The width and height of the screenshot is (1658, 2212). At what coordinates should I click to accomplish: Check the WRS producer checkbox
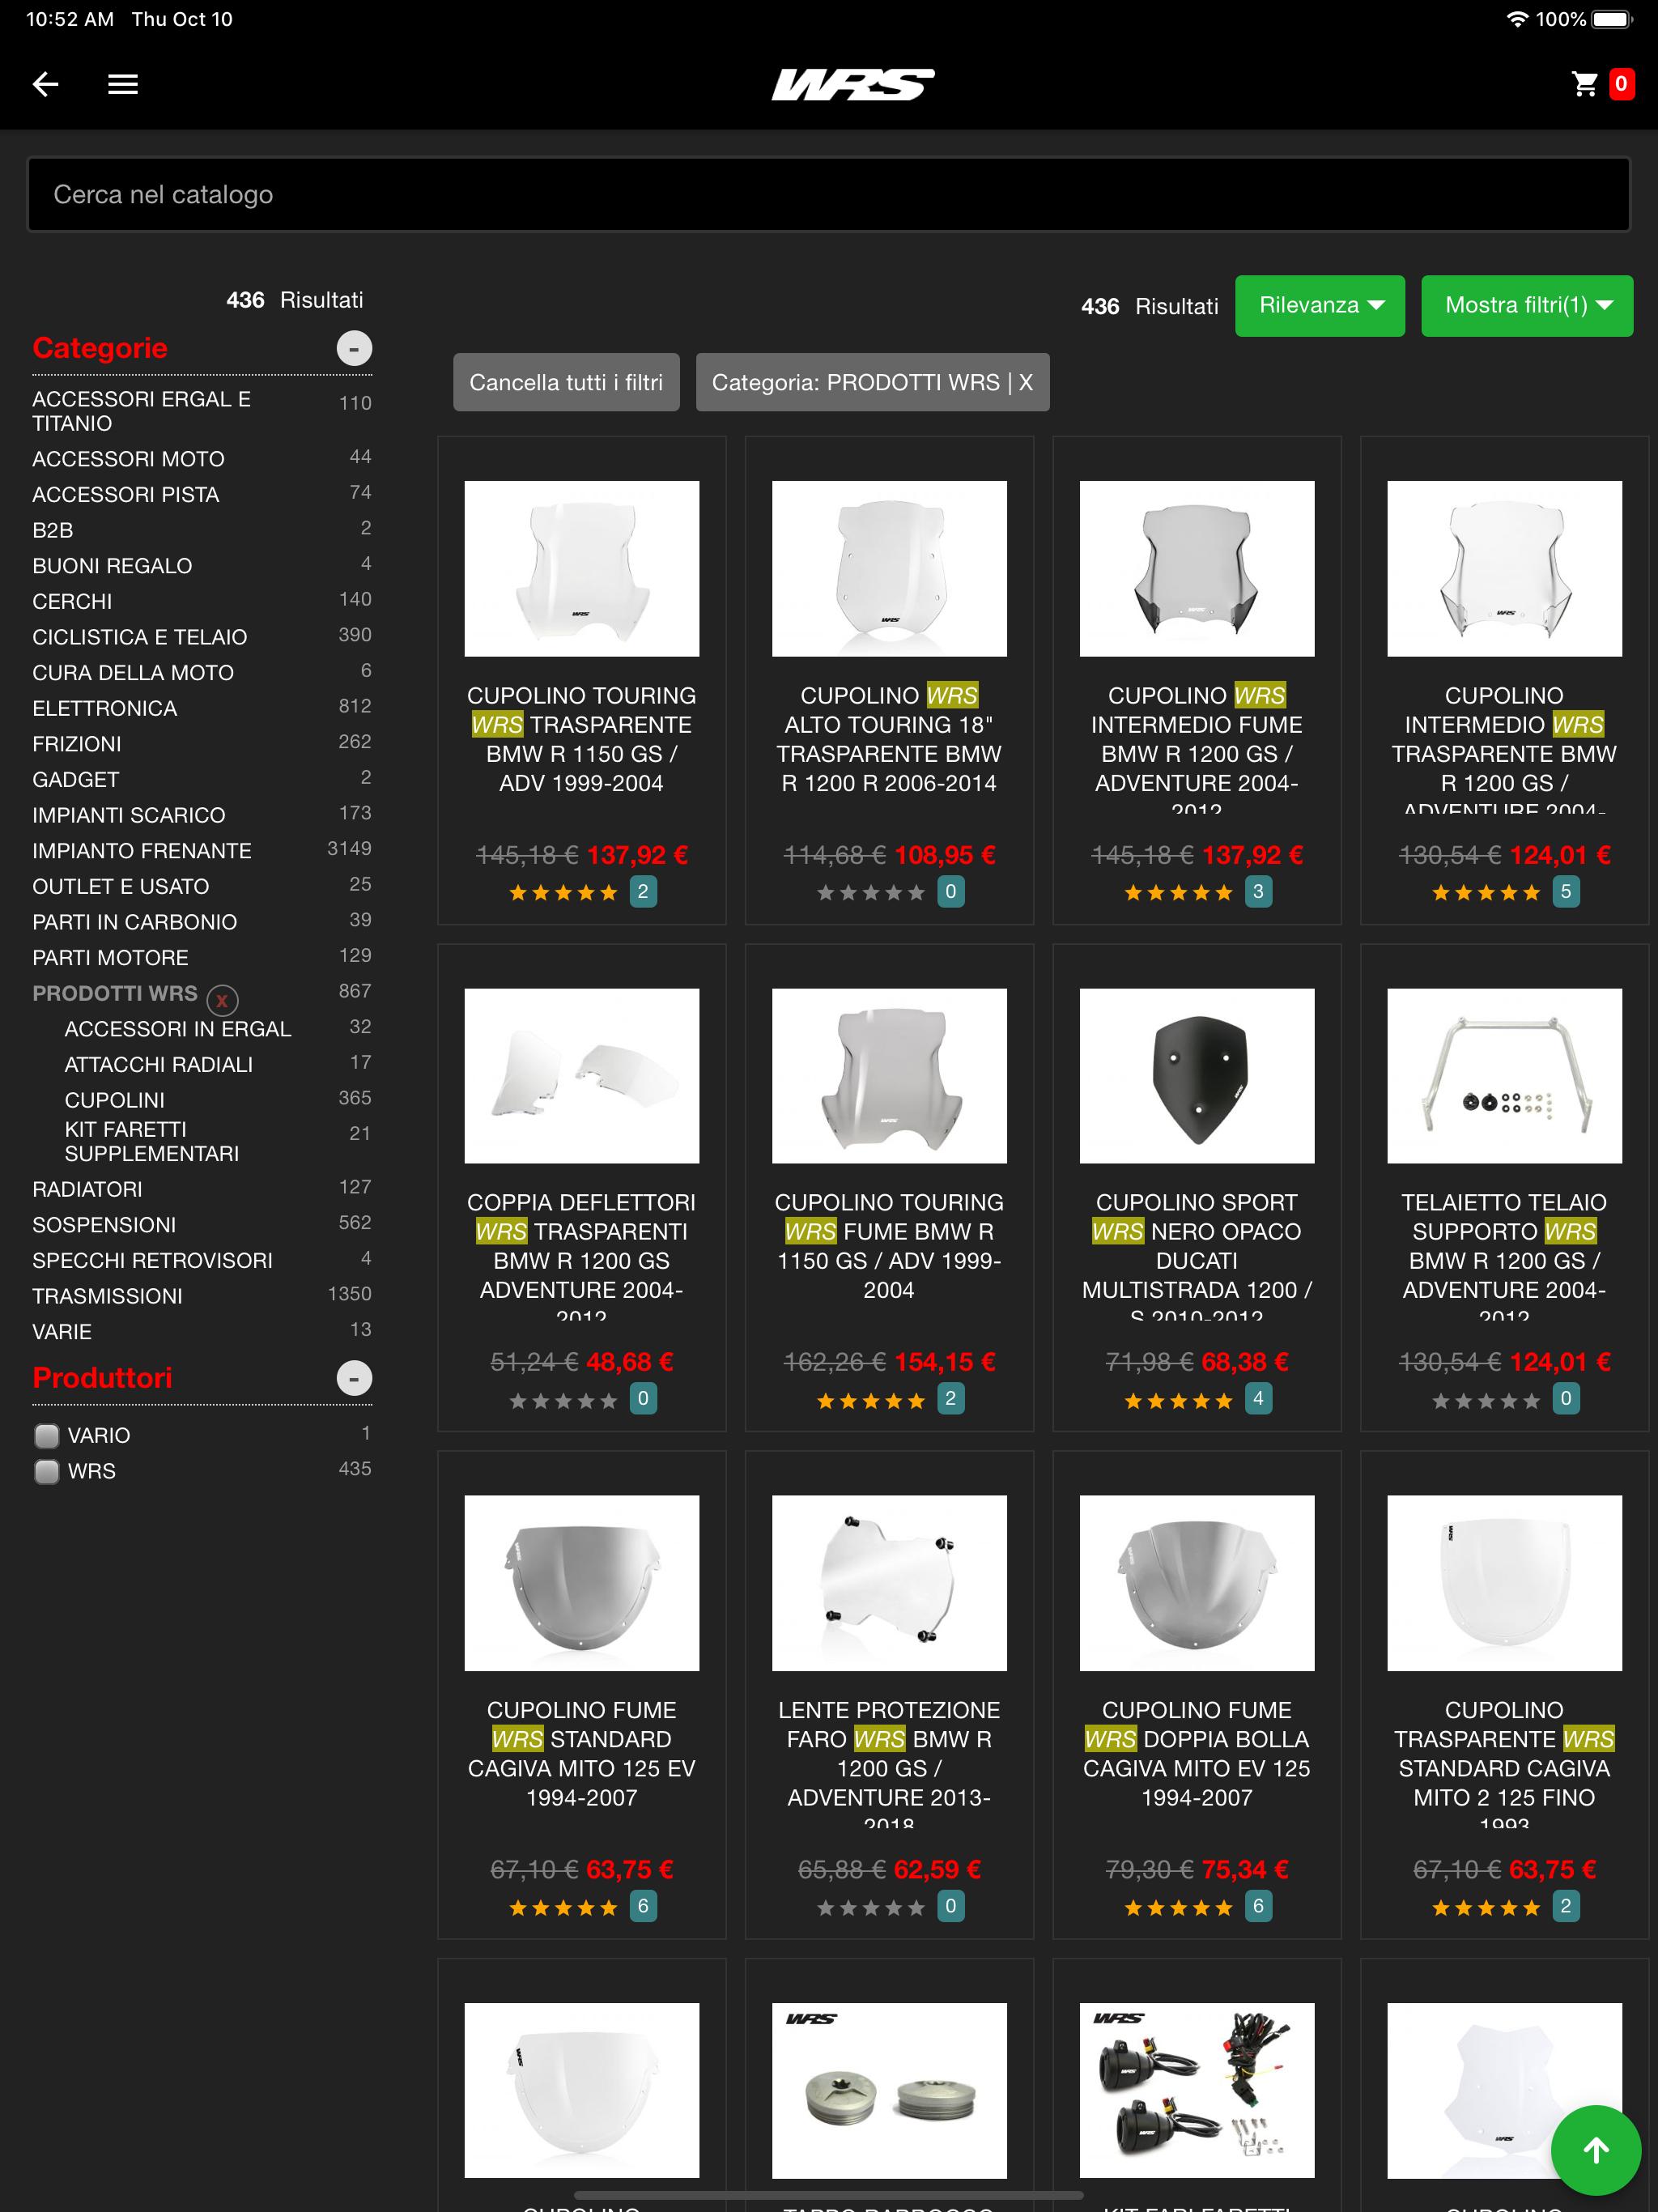pos(46,1472)
